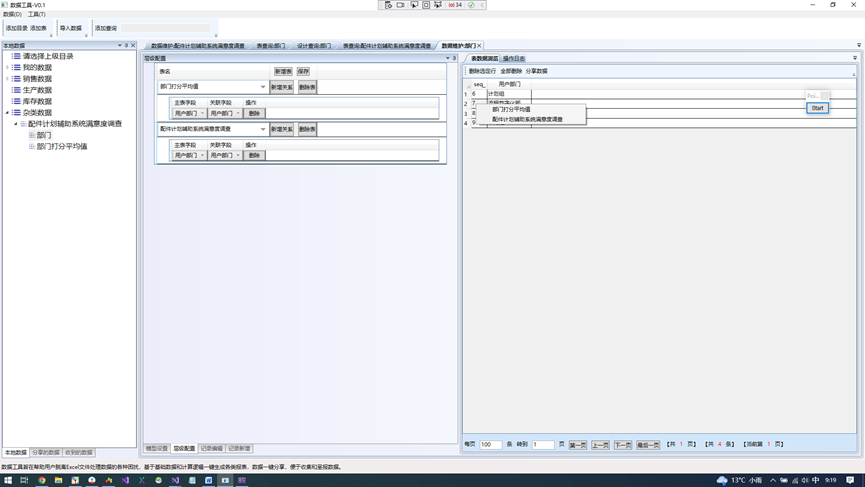Image resolution: width=865 pixels, height=487 pixels.
Task: Click the Start button
Action: (817, 108)
